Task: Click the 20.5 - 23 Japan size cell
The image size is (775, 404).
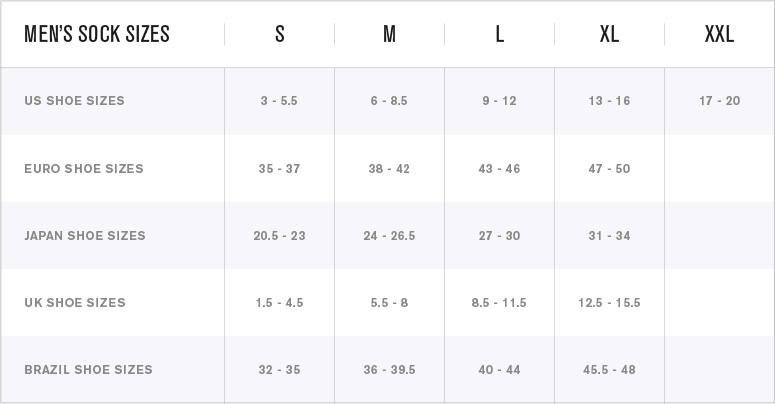Action: pos(279,236)
